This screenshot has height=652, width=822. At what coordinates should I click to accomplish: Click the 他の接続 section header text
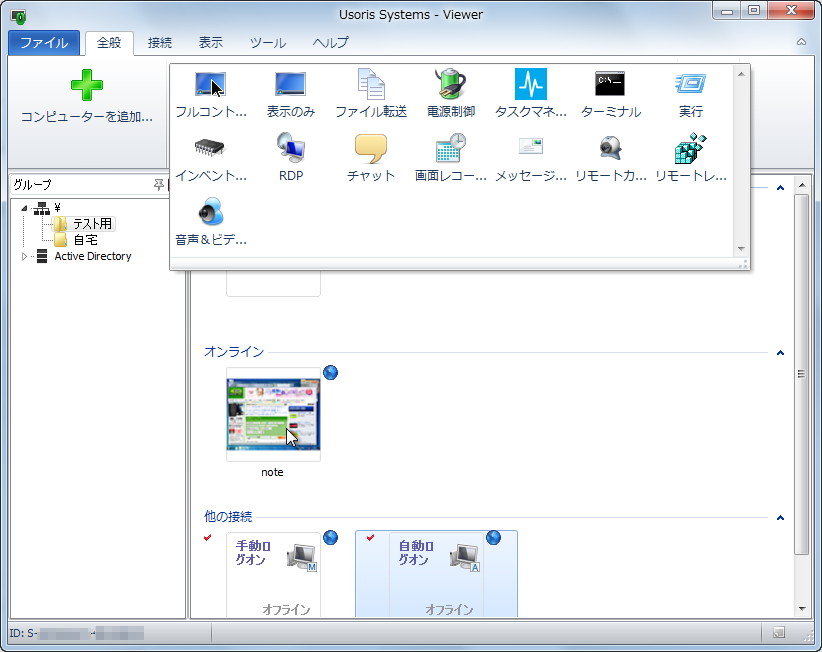tap(228, 516)
